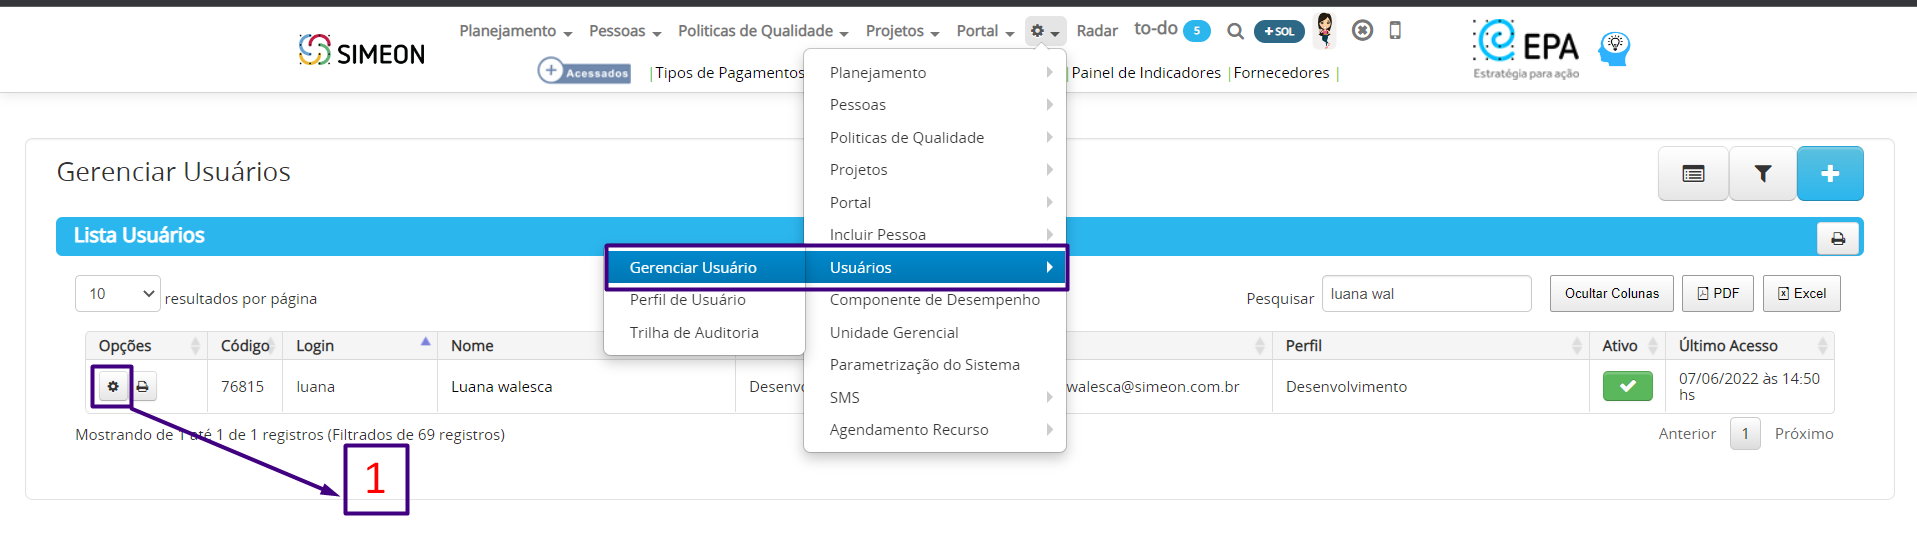Open the results per page dropdown
Screen dimensions: 1917x537
click(x=118, y=293)
